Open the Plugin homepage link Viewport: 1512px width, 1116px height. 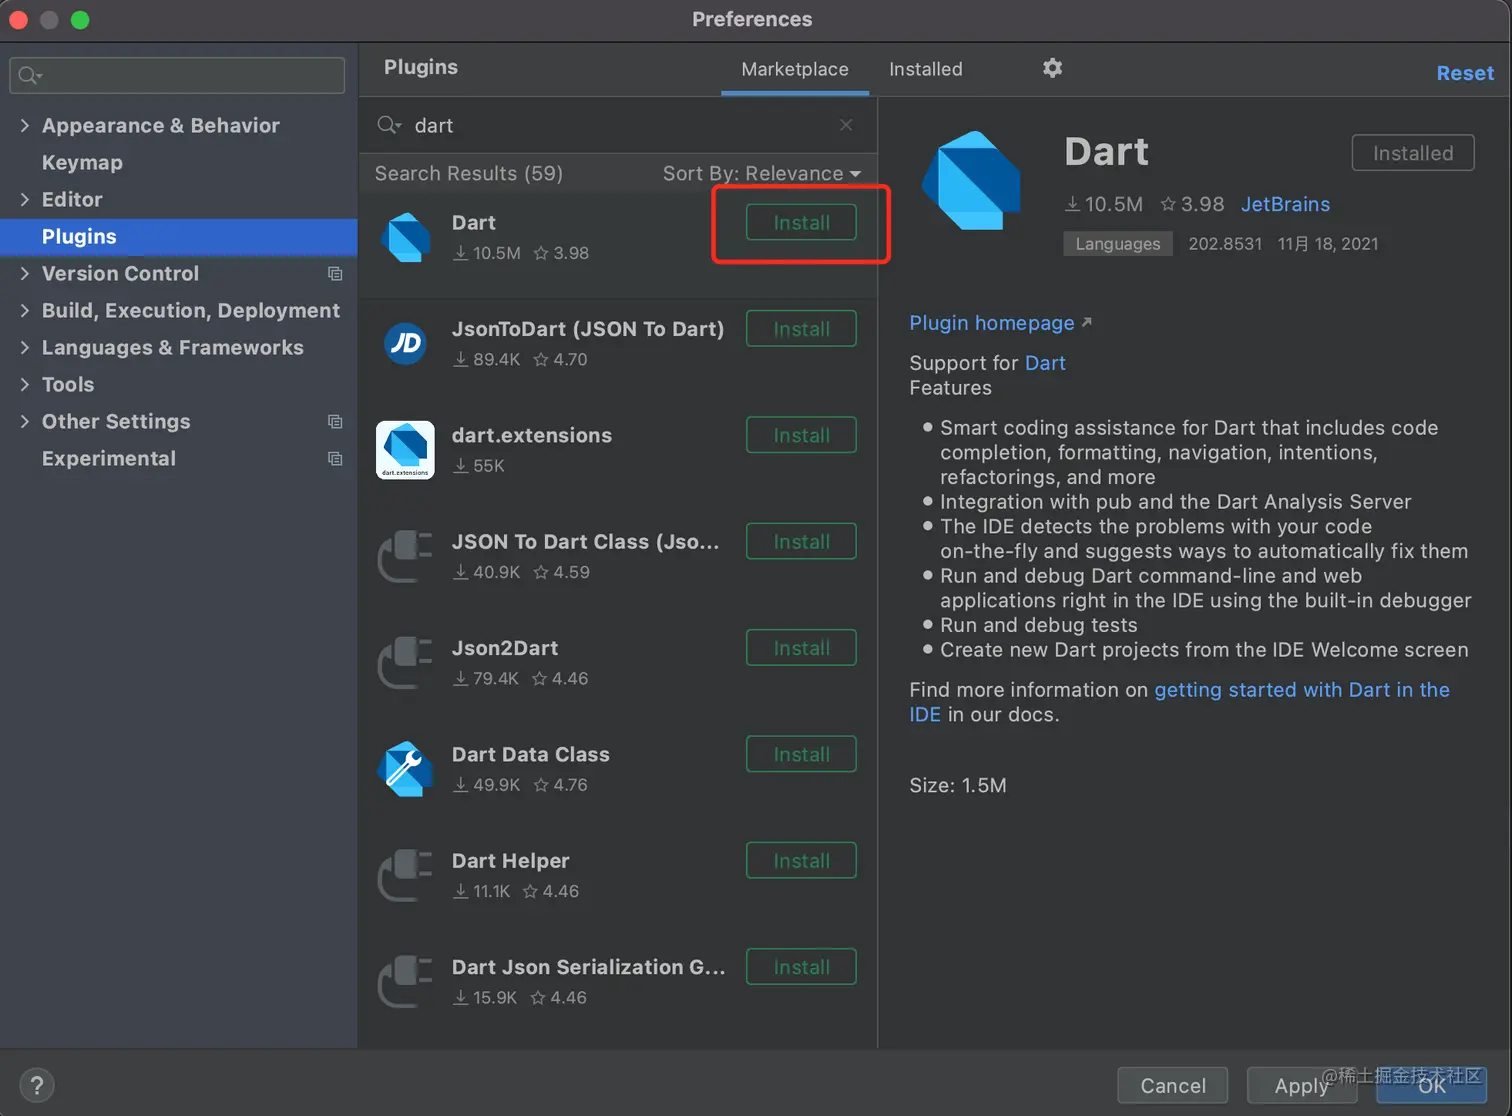(x=1000, y=323)
